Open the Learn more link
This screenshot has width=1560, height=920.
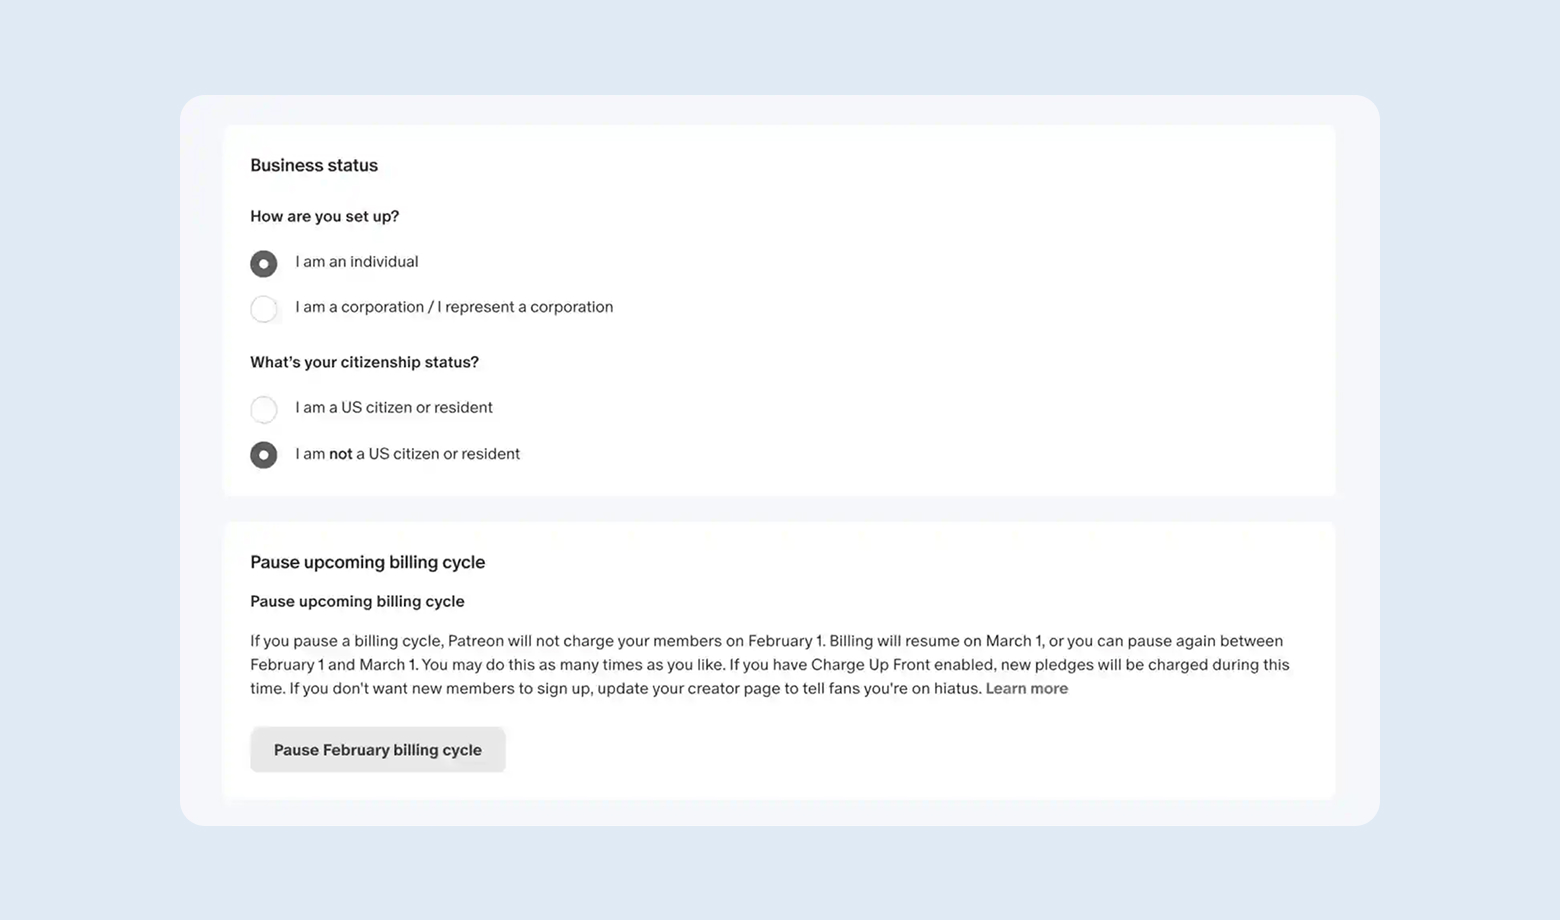click(1026, 689)
